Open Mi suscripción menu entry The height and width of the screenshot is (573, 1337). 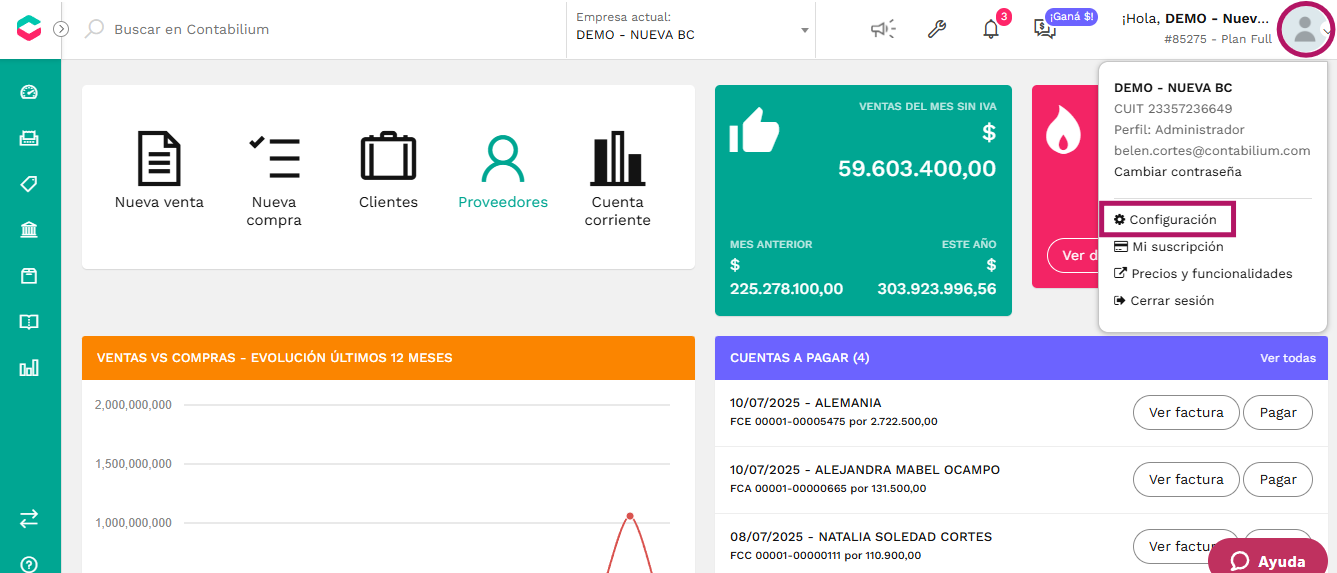[x=1169, y=247]
